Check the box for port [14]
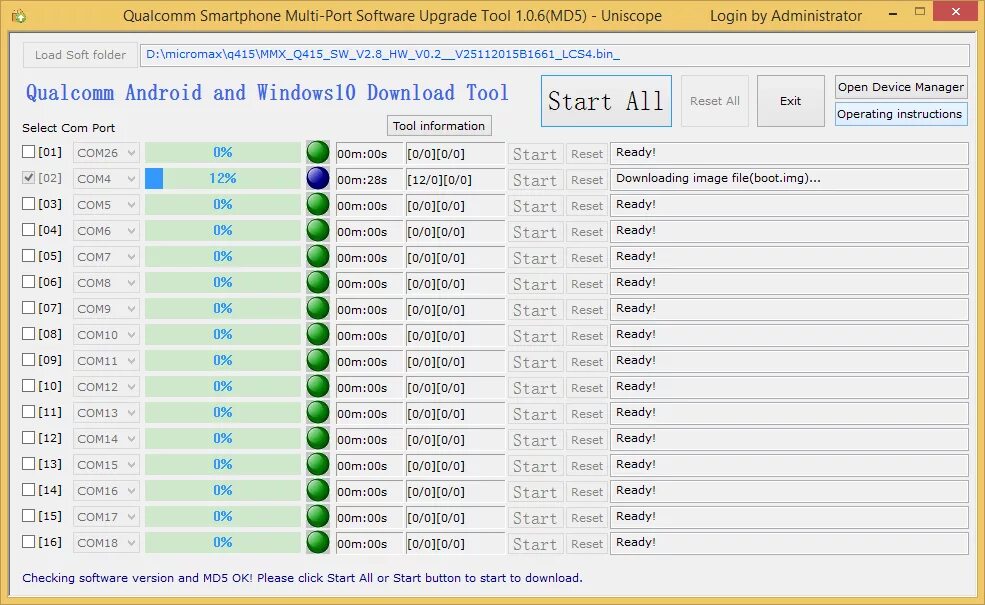The width and height of the screenshot is (985, 605). click(28, 489)
